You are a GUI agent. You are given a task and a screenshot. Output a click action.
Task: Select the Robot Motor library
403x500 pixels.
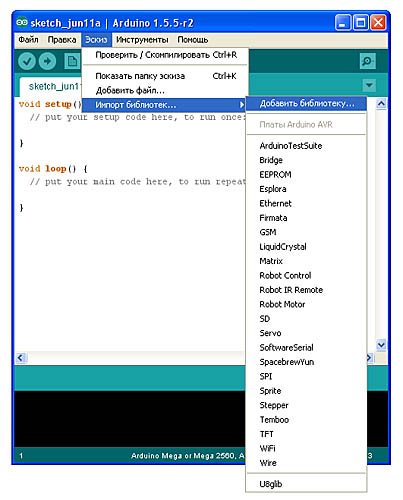(x=306, y=304)
